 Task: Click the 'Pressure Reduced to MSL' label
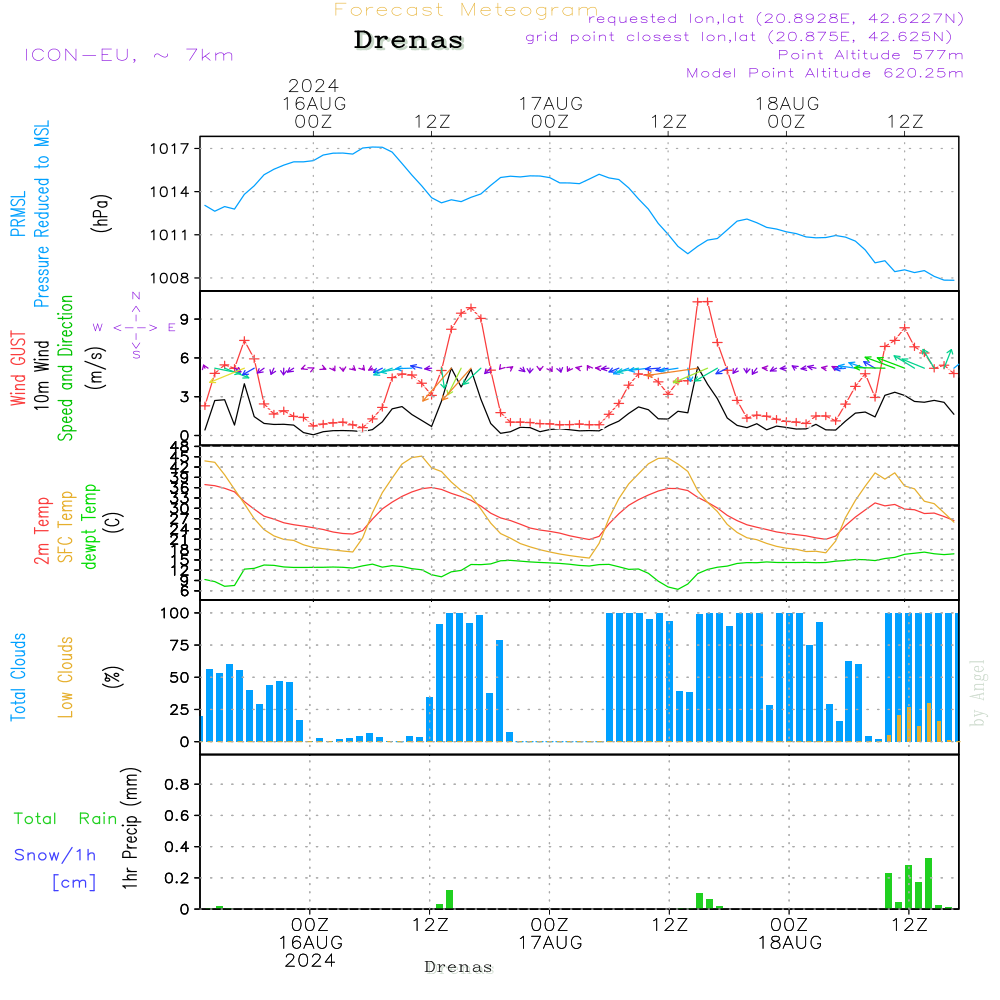[x=41, y=214]
